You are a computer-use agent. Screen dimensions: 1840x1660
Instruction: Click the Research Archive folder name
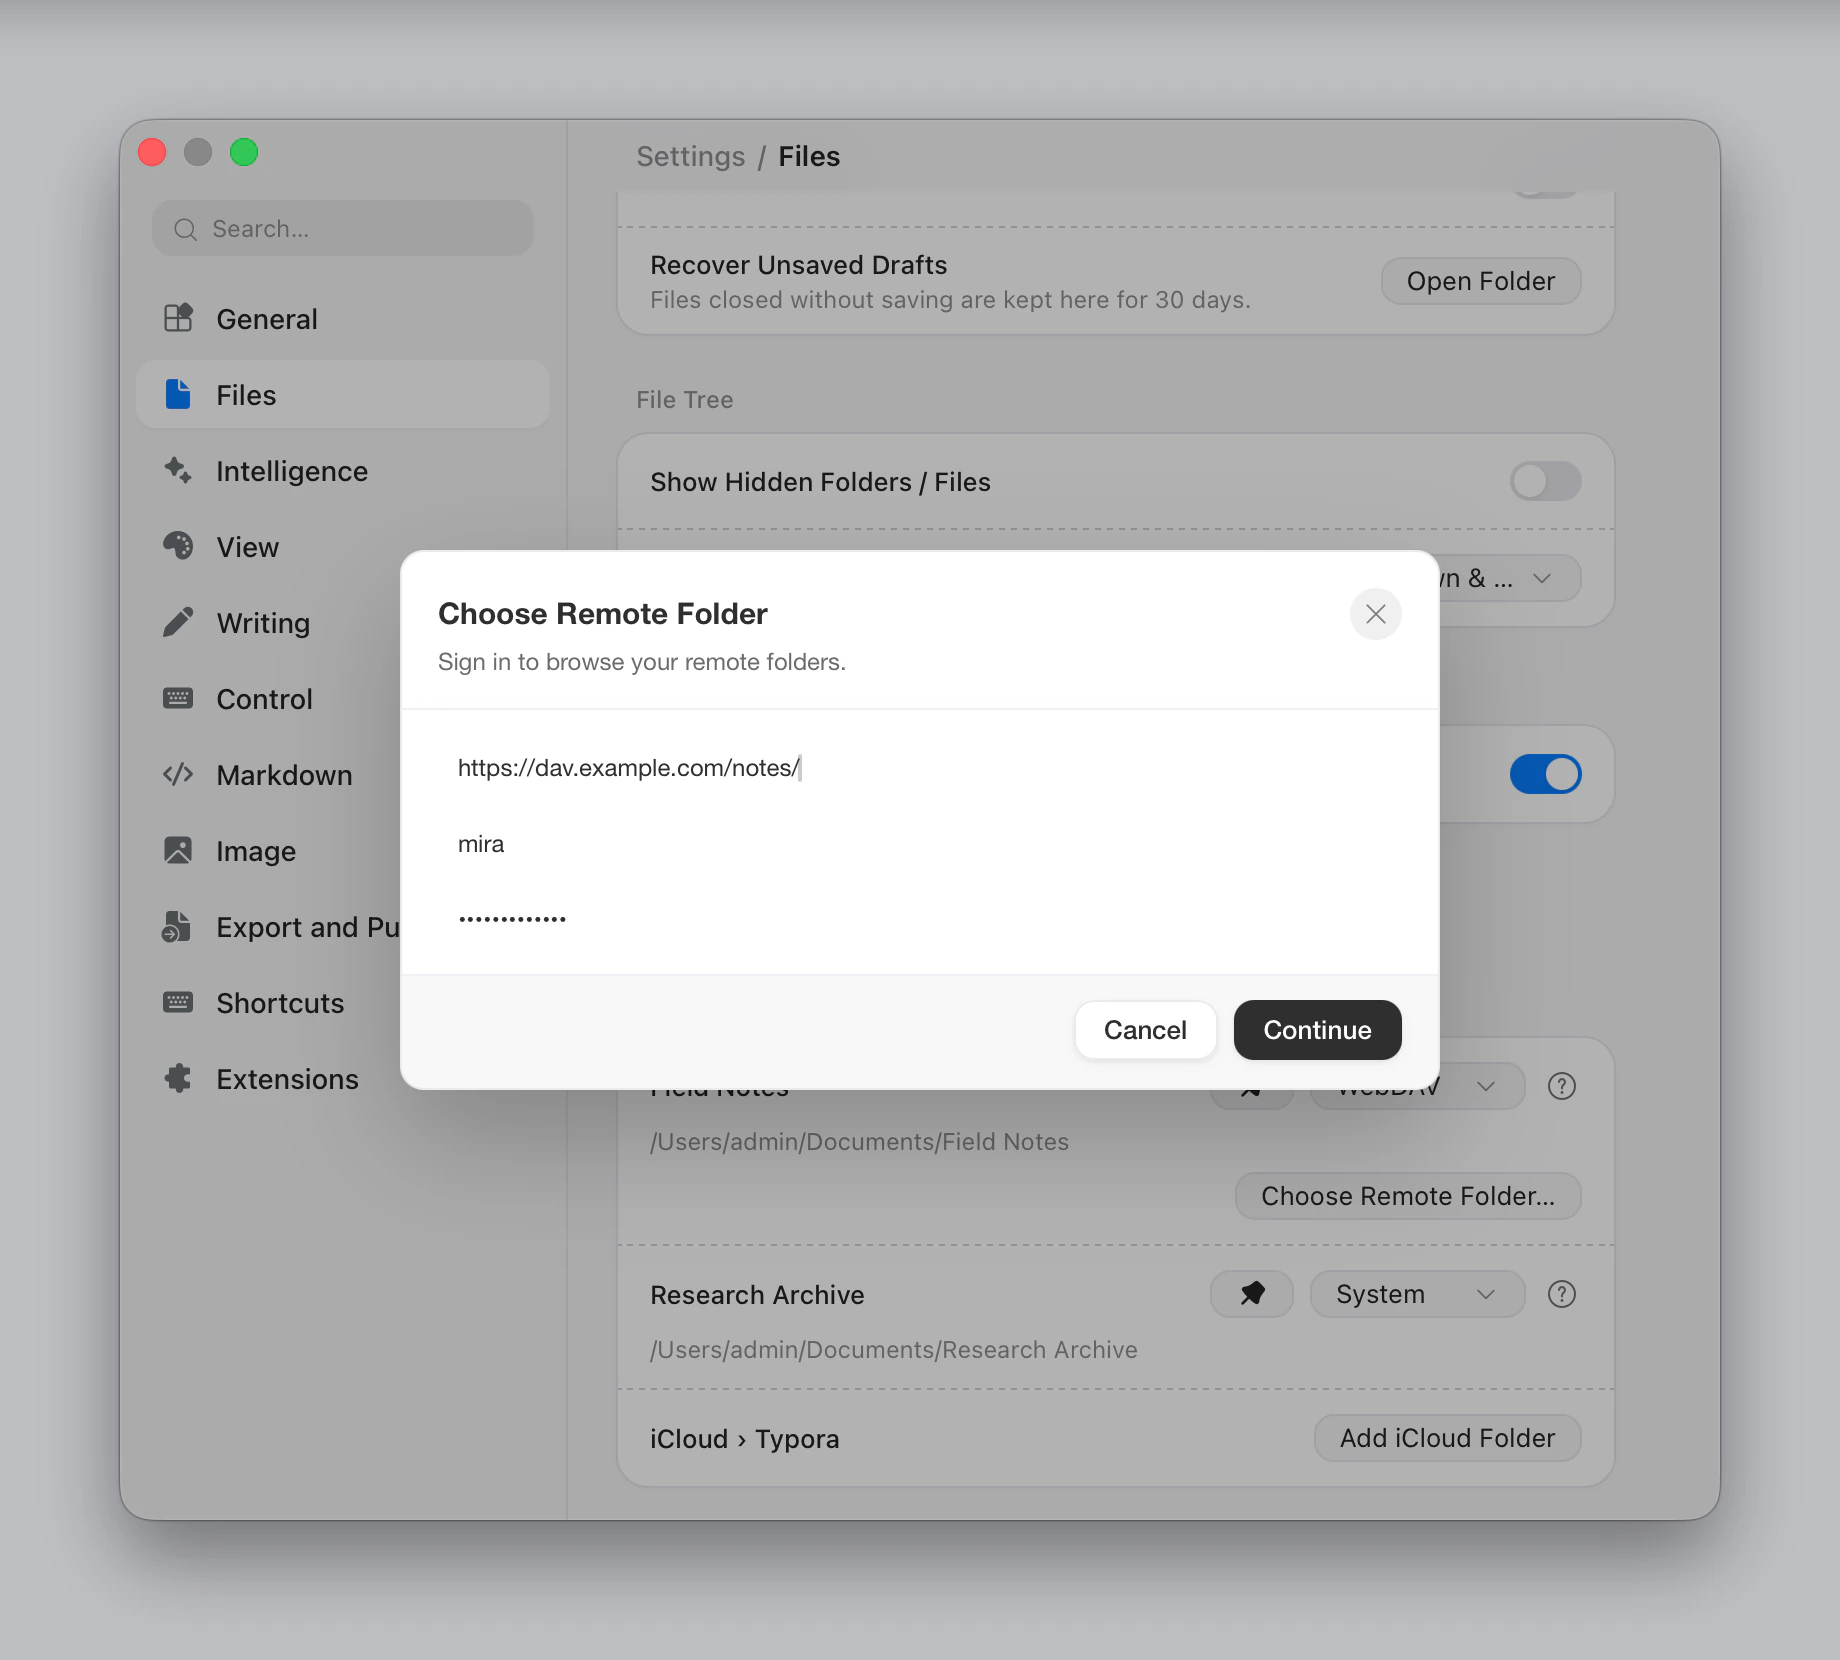[x=757, y=1294]
